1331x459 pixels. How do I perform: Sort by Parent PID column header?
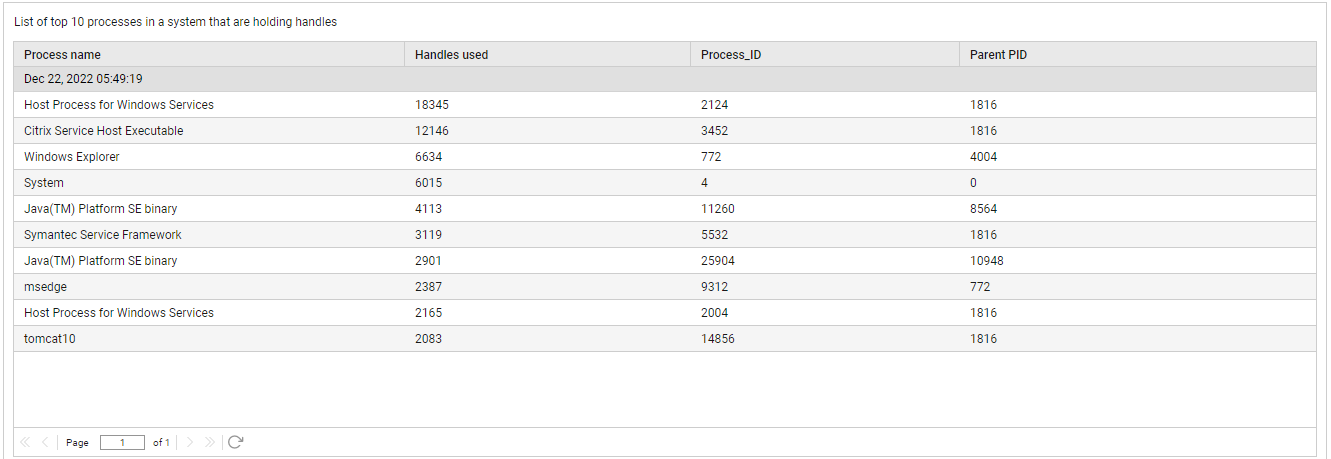click(x=1138, y=55)
